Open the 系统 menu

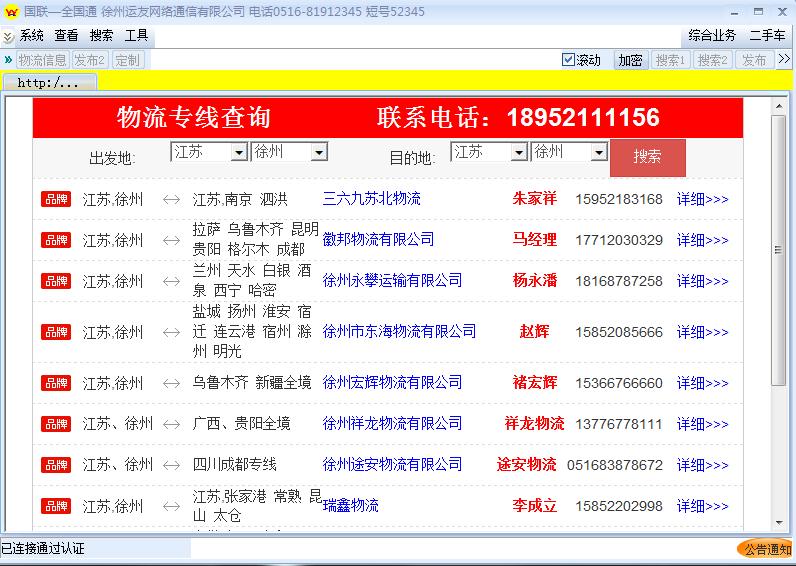[x=31, y=36]
